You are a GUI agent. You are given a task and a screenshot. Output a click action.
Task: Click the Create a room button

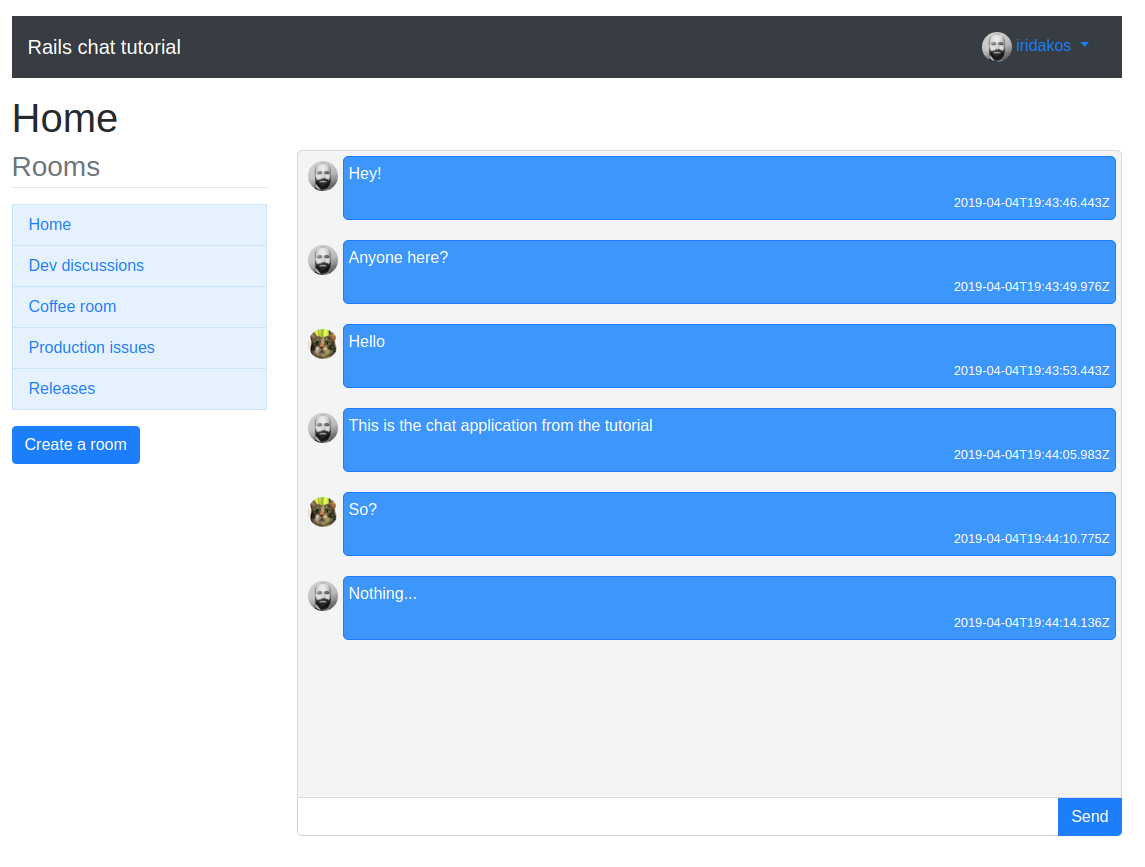click(x=76, y=445)
